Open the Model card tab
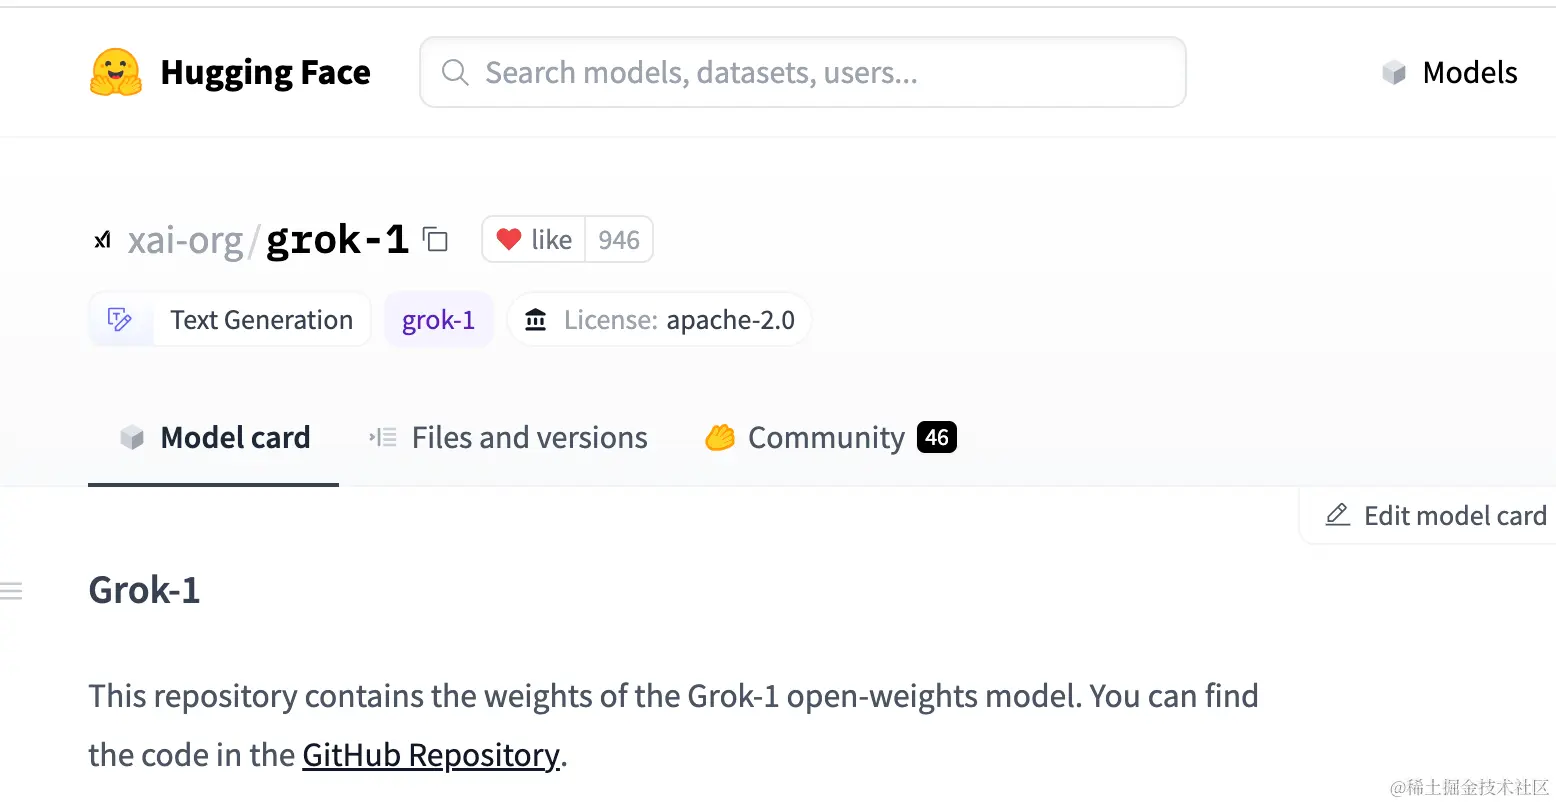The width and height of the screenshot is (1556, 804). tap(215, 438)
